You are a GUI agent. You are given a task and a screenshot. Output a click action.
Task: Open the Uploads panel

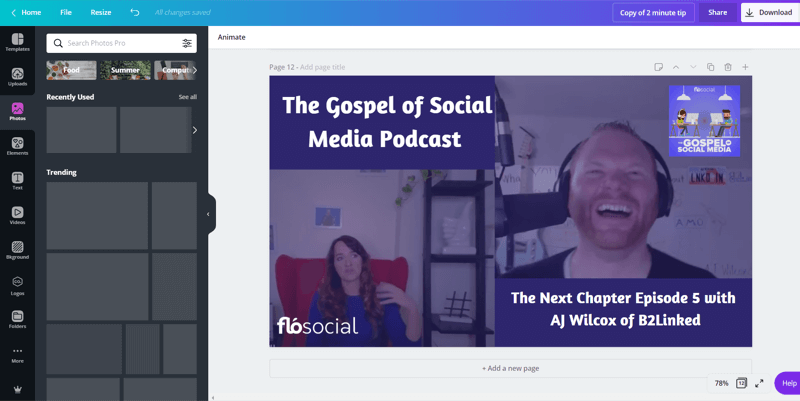17,77
